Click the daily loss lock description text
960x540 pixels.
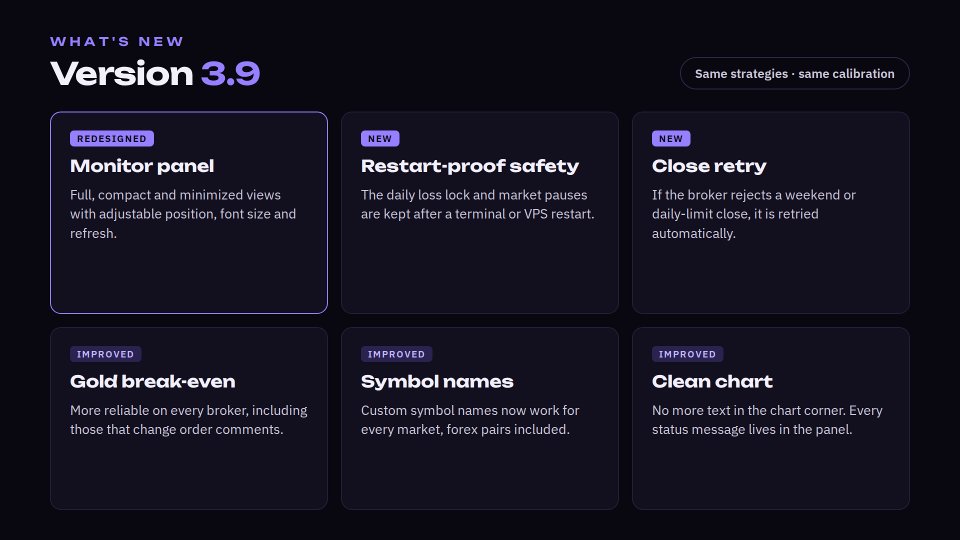478,204
